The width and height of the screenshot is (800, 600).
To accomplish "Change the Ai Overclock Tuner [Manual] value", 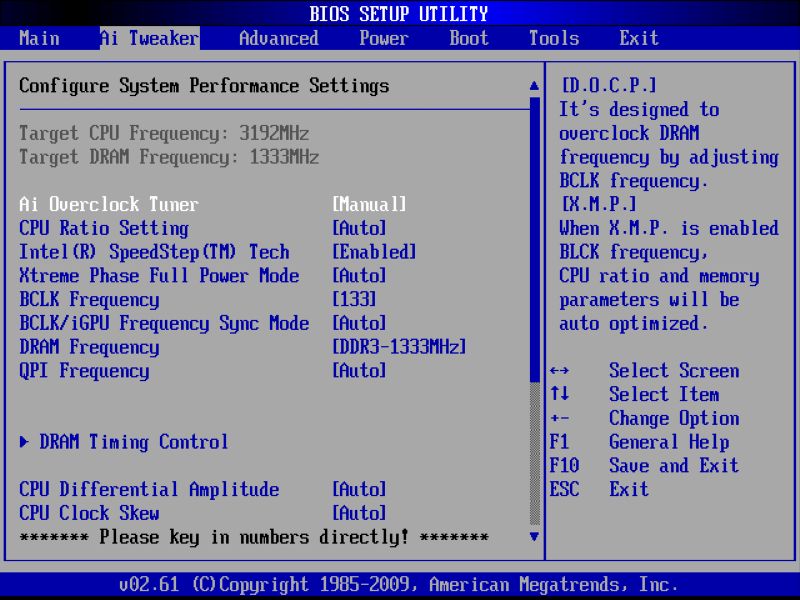I will pos(369,205).
